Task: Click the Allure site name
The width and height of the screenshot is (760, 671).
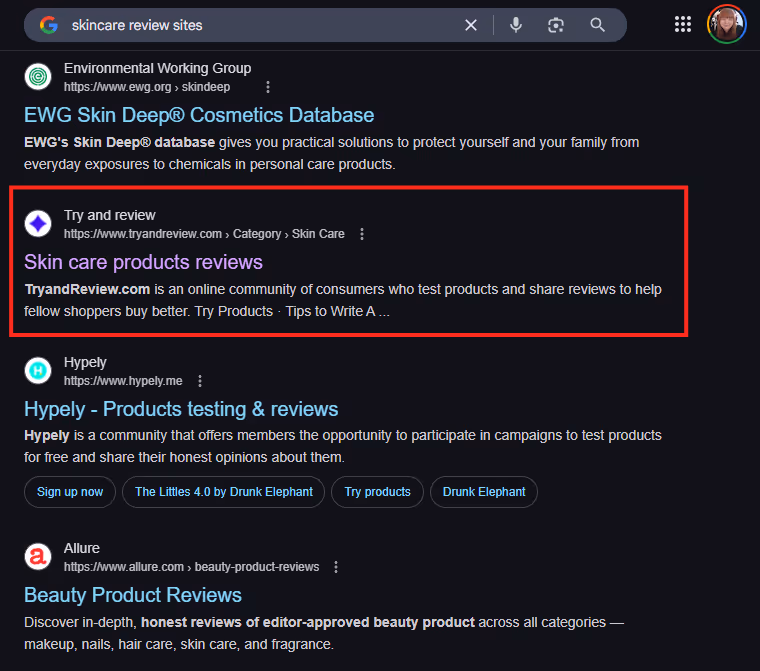Action: tap(81, 548)
